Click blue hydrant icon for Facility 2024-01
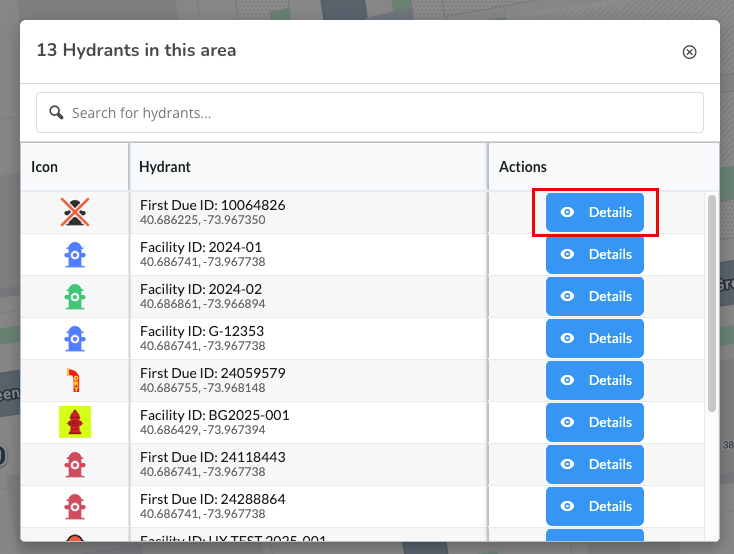Viewport: 734px width, 554px height. click(75, 254)
